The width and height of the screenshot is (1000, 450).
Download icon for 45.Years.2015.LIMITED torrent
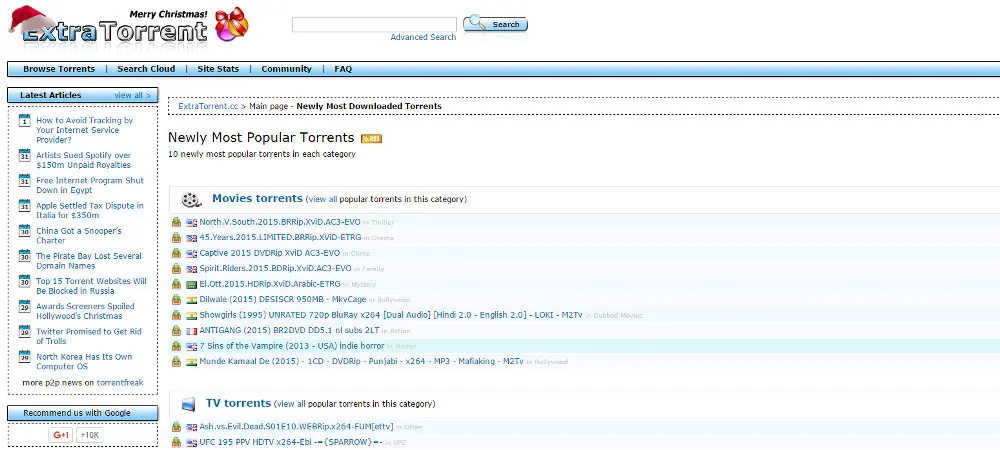pos(177,238)
